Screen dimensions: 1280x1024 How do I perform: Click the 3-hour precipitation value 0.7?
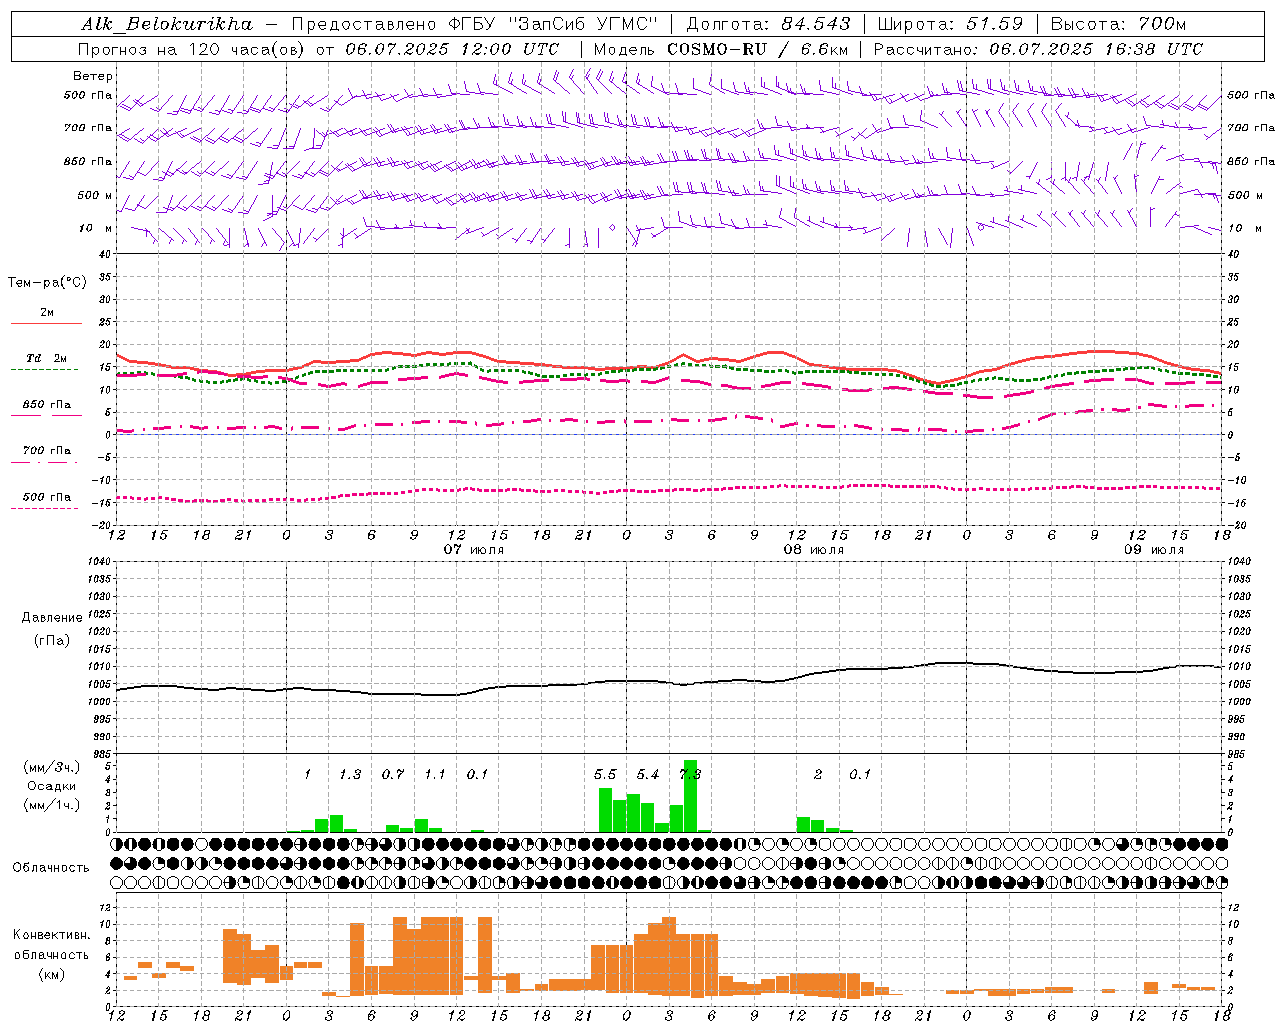(393, 775)
